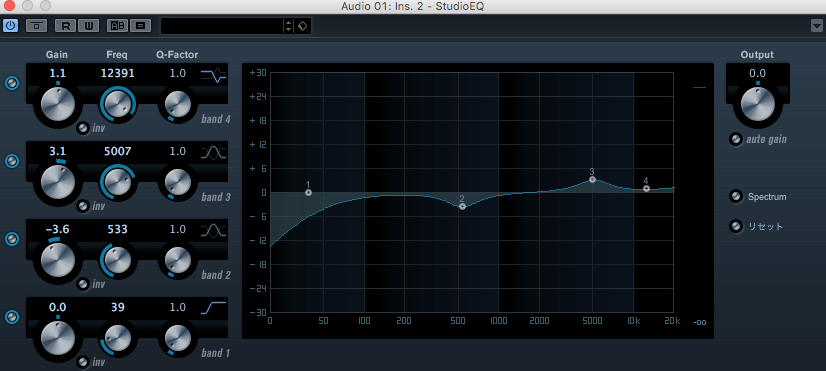The image size is (826, 371).
Task: Select EQ curve point 3 in graph
Action: tap(592, 180)
